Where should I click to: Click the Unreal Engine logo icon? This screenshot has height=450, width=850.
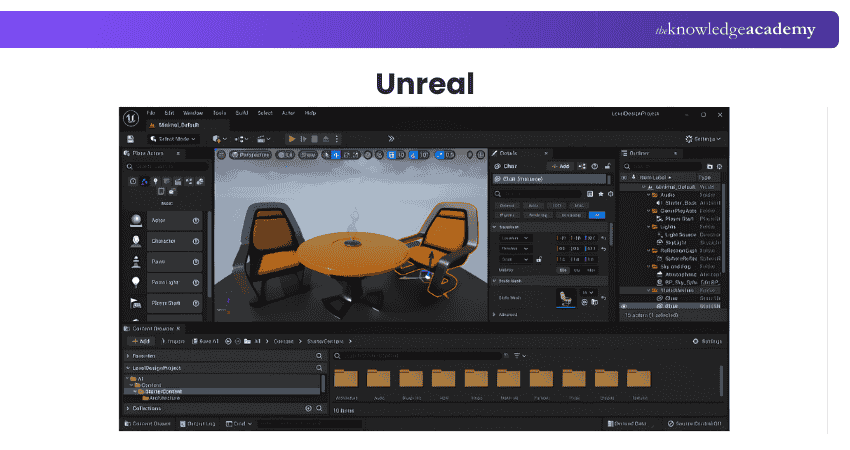(131, 118)
